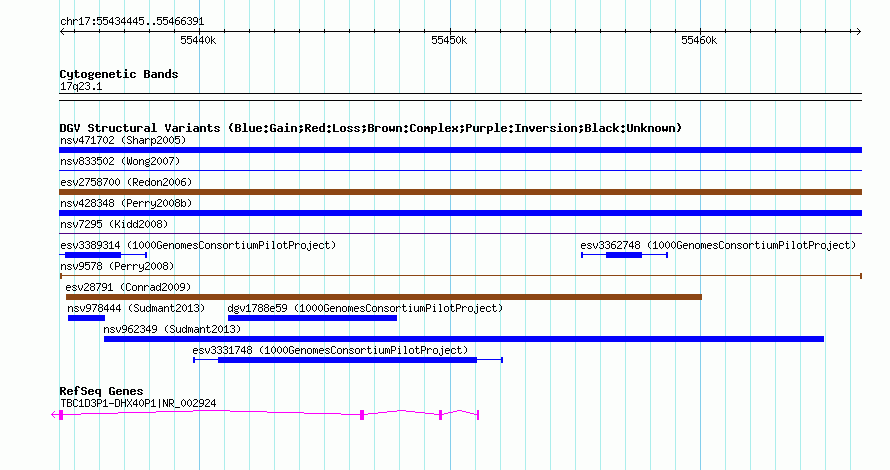The width and height of the screenshot is (890, 470).
Task: Open the esv3389314 variant label
Action: click(198, 245)
